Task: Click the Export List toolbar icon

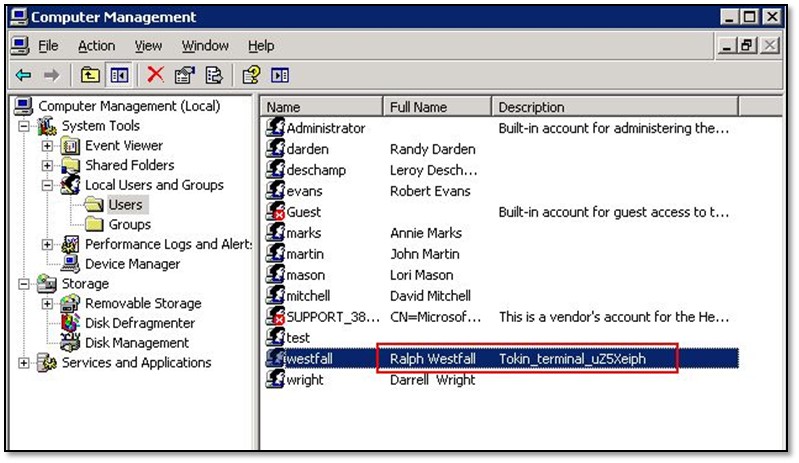Action: (213, 75)
